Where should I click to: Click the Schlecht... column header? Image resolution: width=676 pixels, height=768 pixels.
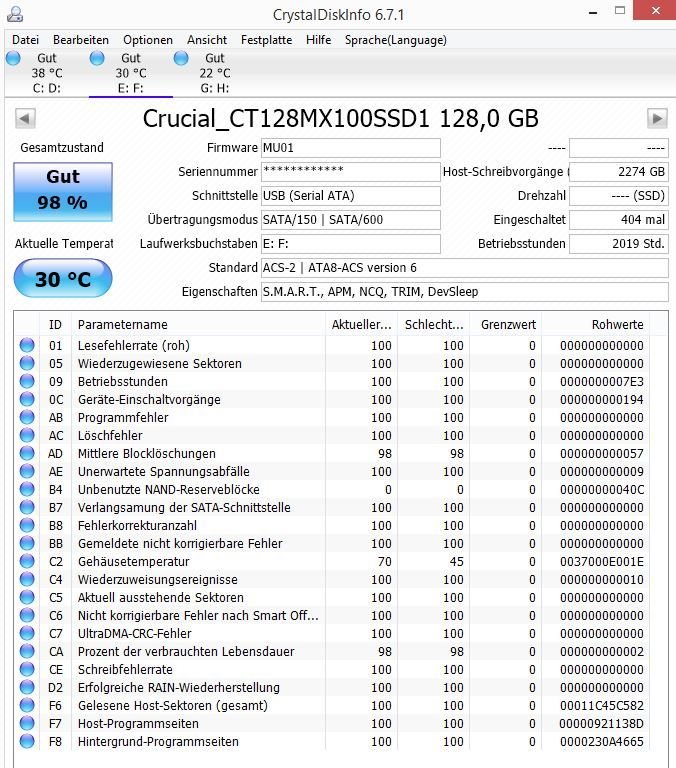coord(434,325)
